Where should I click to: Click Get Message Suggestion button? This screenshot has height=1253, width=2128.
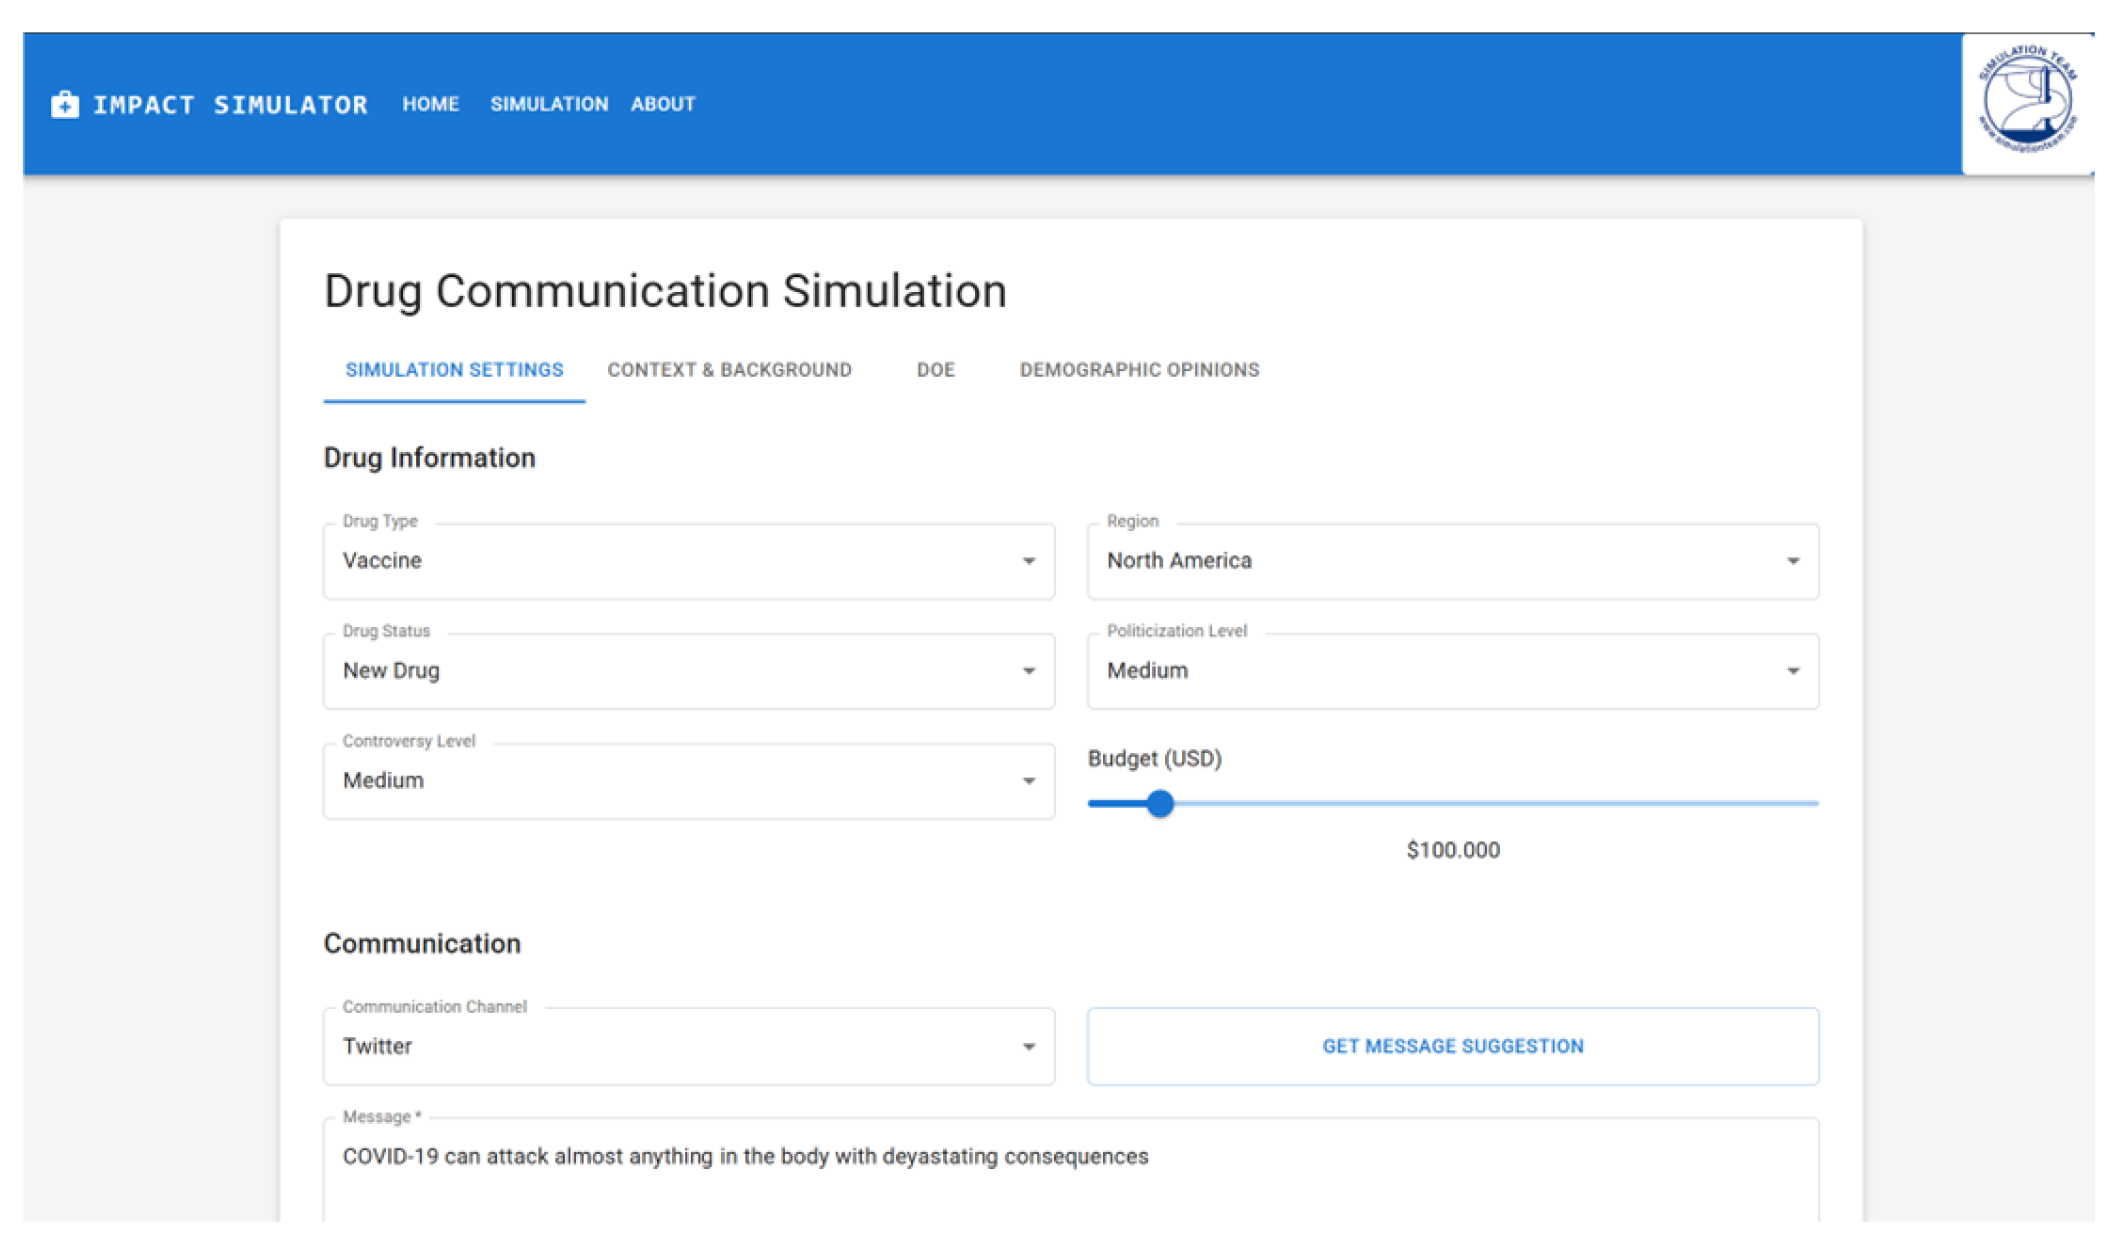pyautogui.click(x=1452, y=1046)
